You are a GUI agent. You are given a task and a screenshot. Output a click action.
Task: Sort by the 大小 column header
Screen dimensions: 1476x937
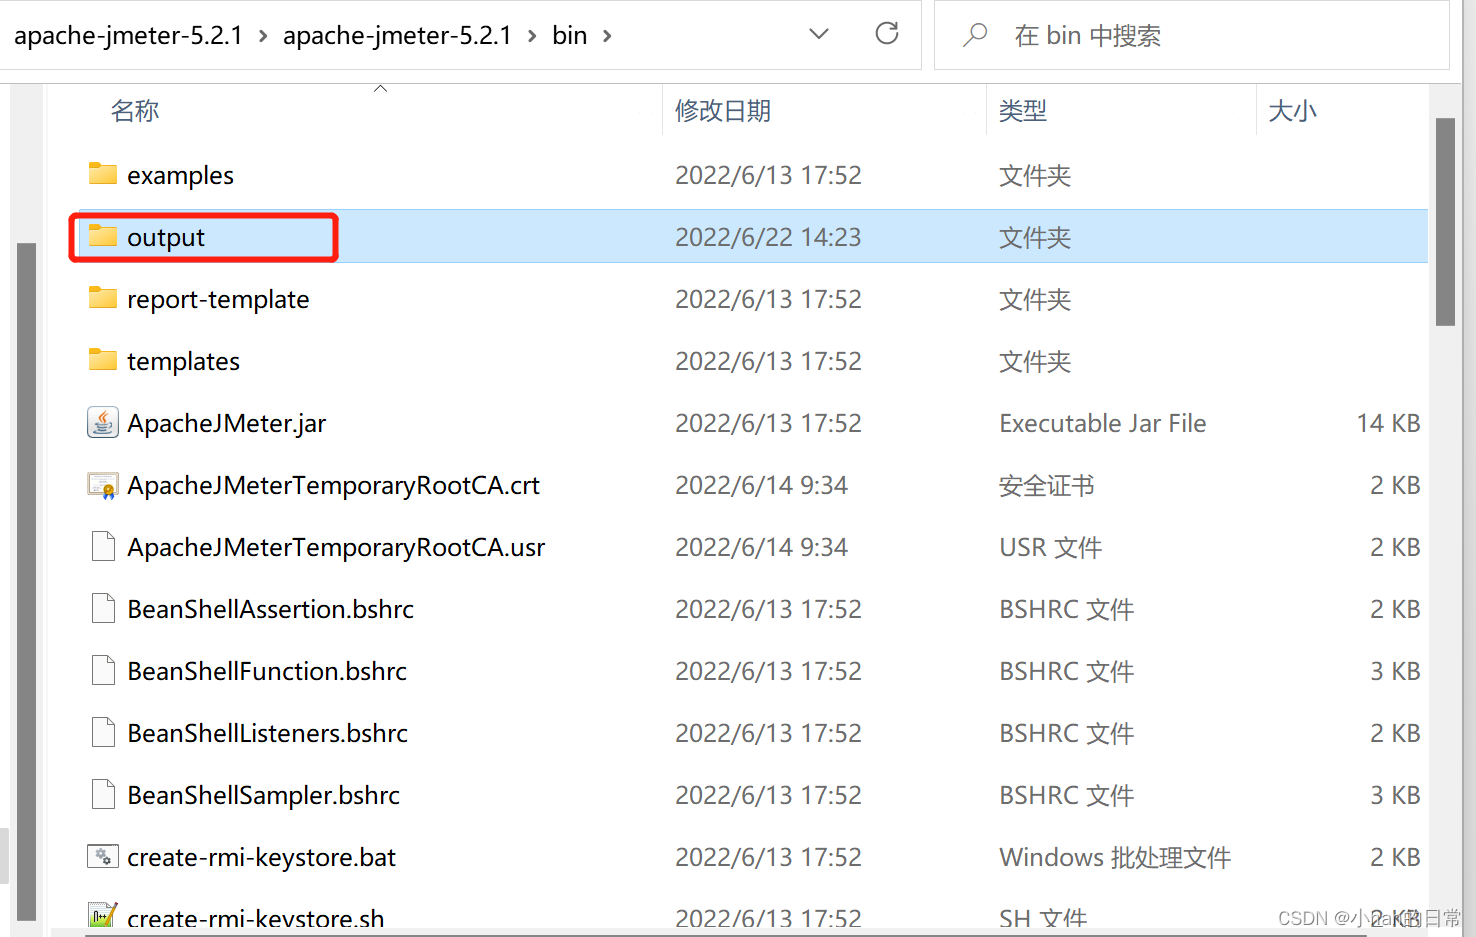click(1292, 110)
